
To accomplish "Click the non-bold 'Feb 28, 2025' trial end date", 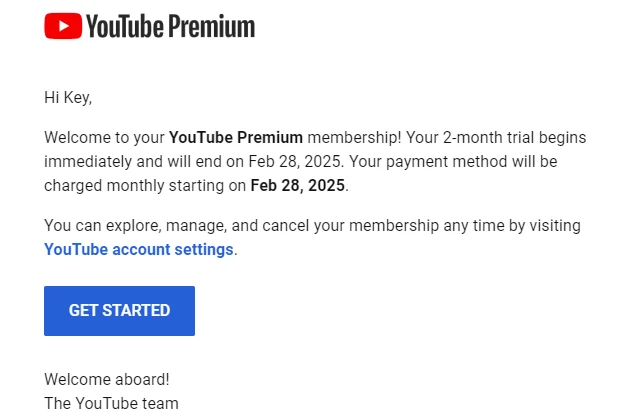I will tap(295, 162).
